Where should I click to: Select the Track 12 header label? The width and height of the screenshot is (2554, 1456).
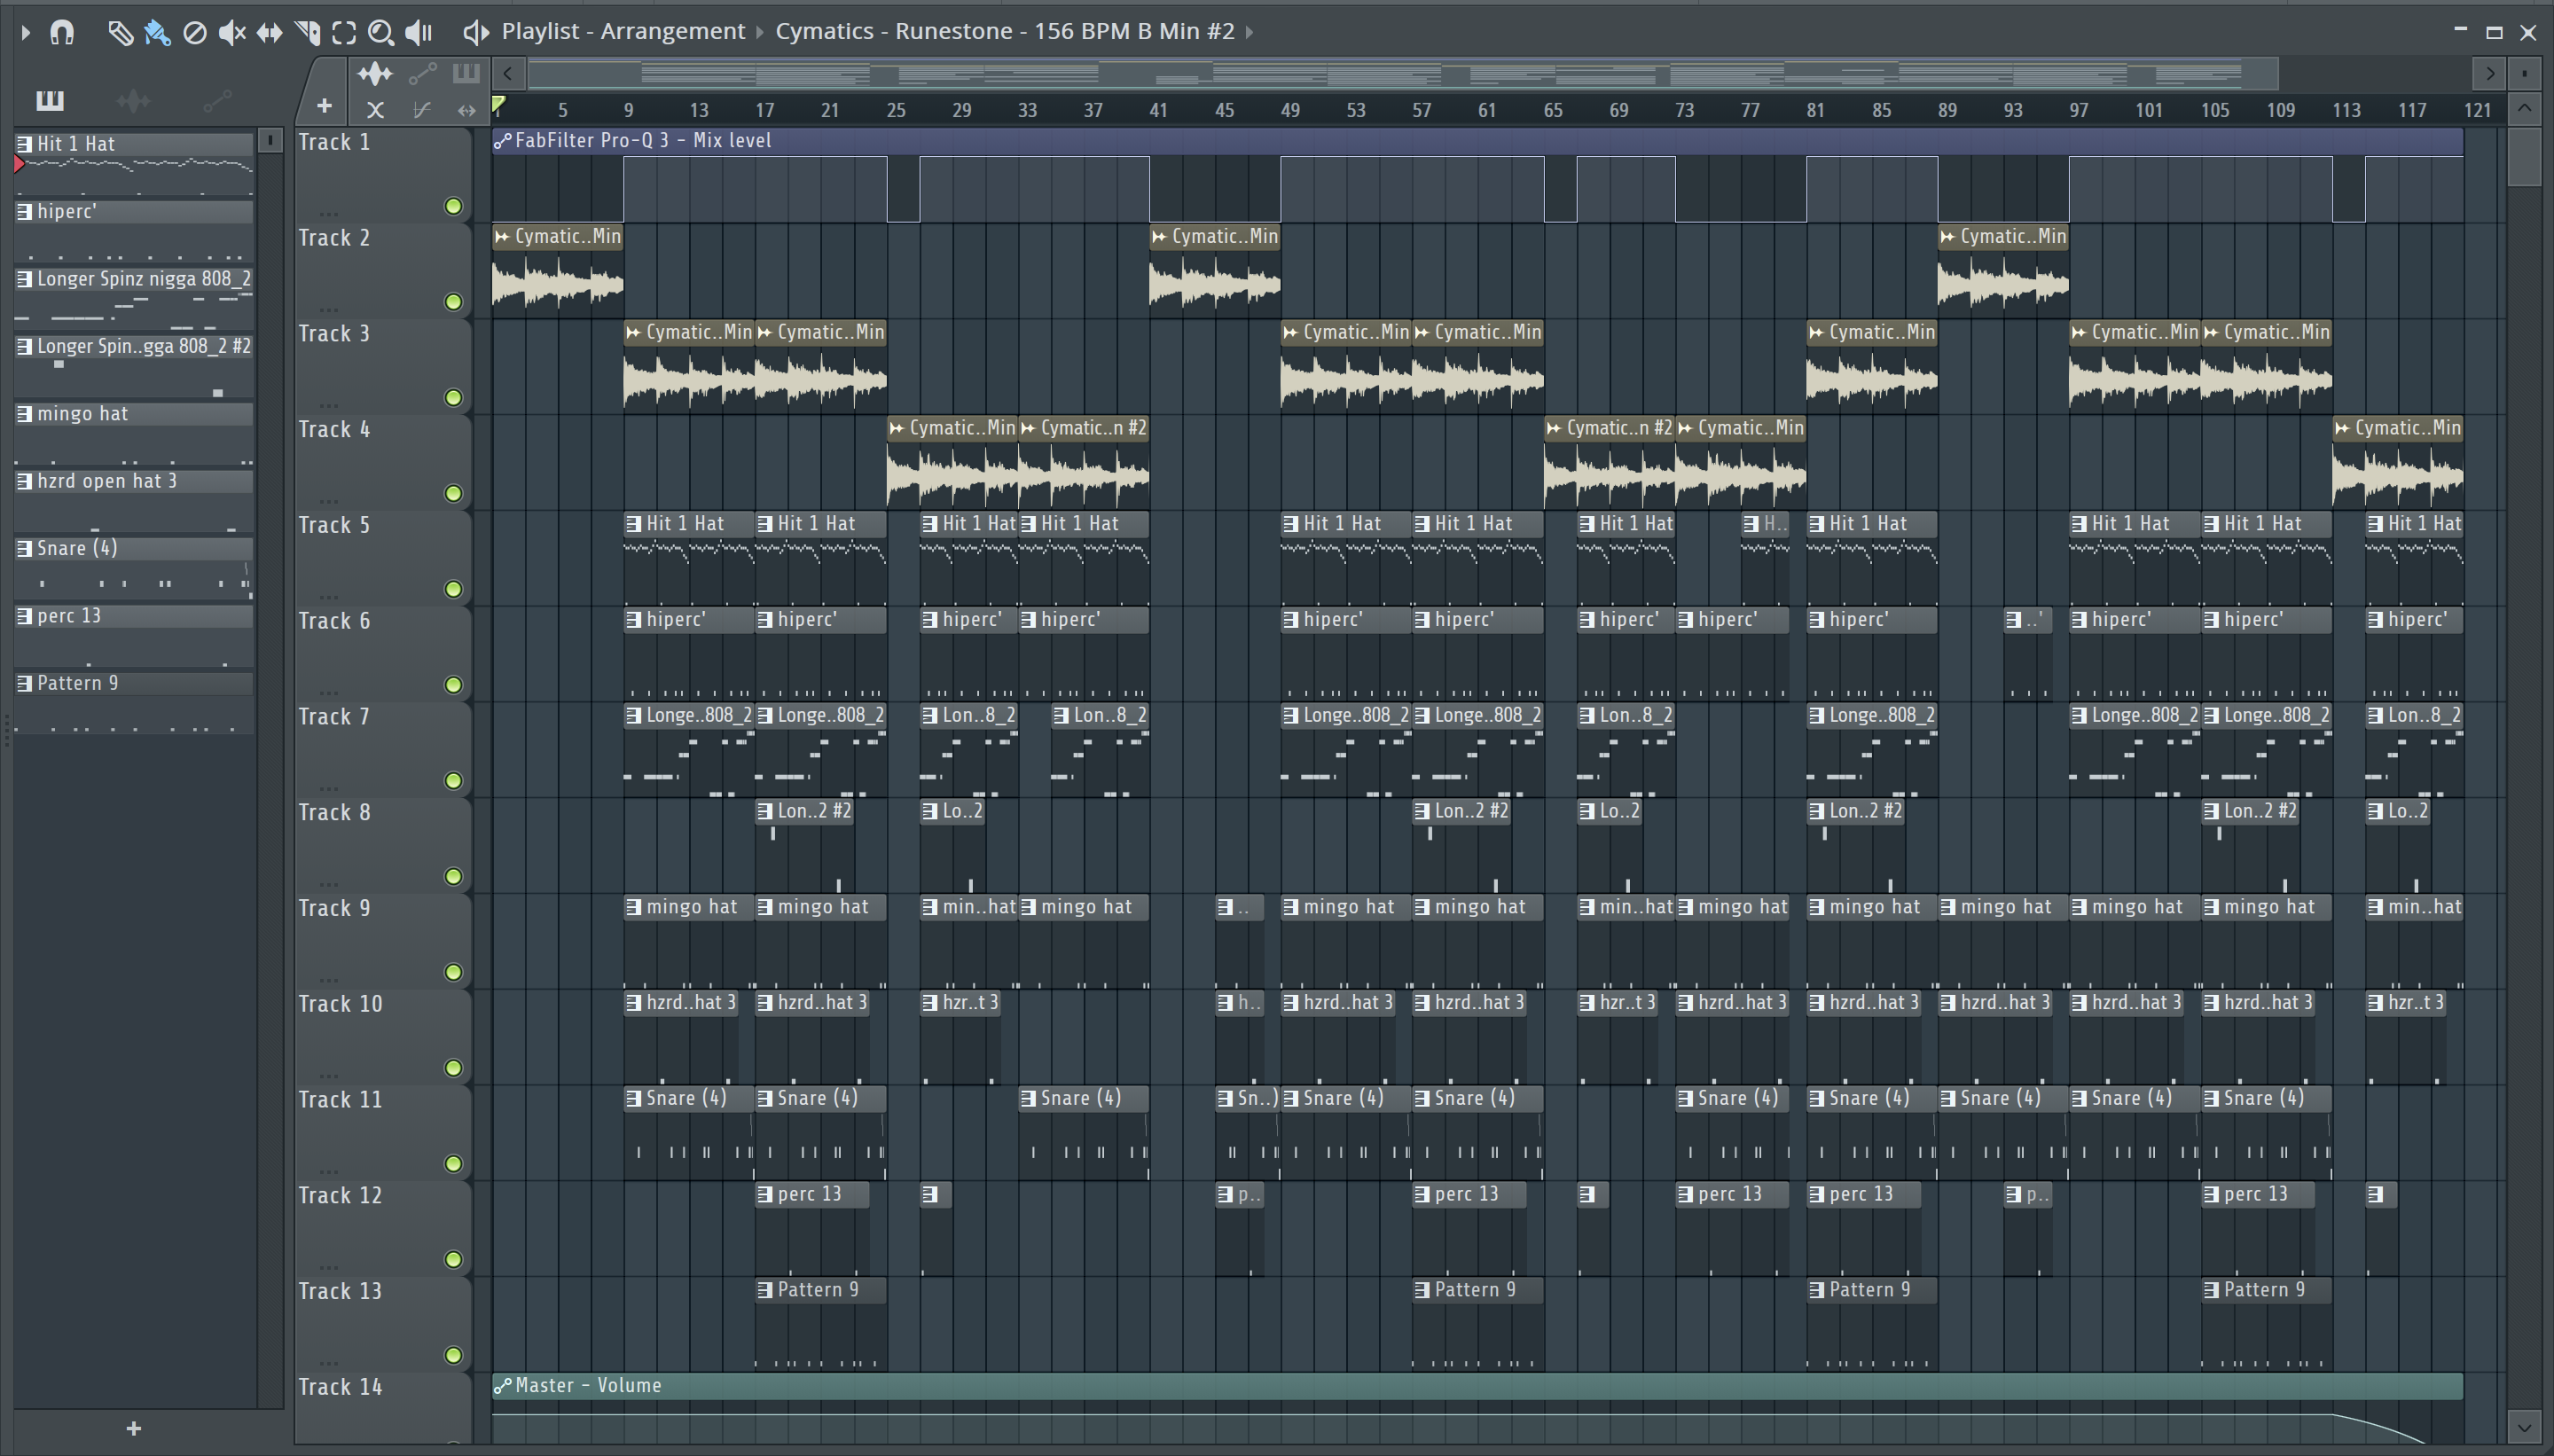pyautogui.click(x=340, y=1196)
